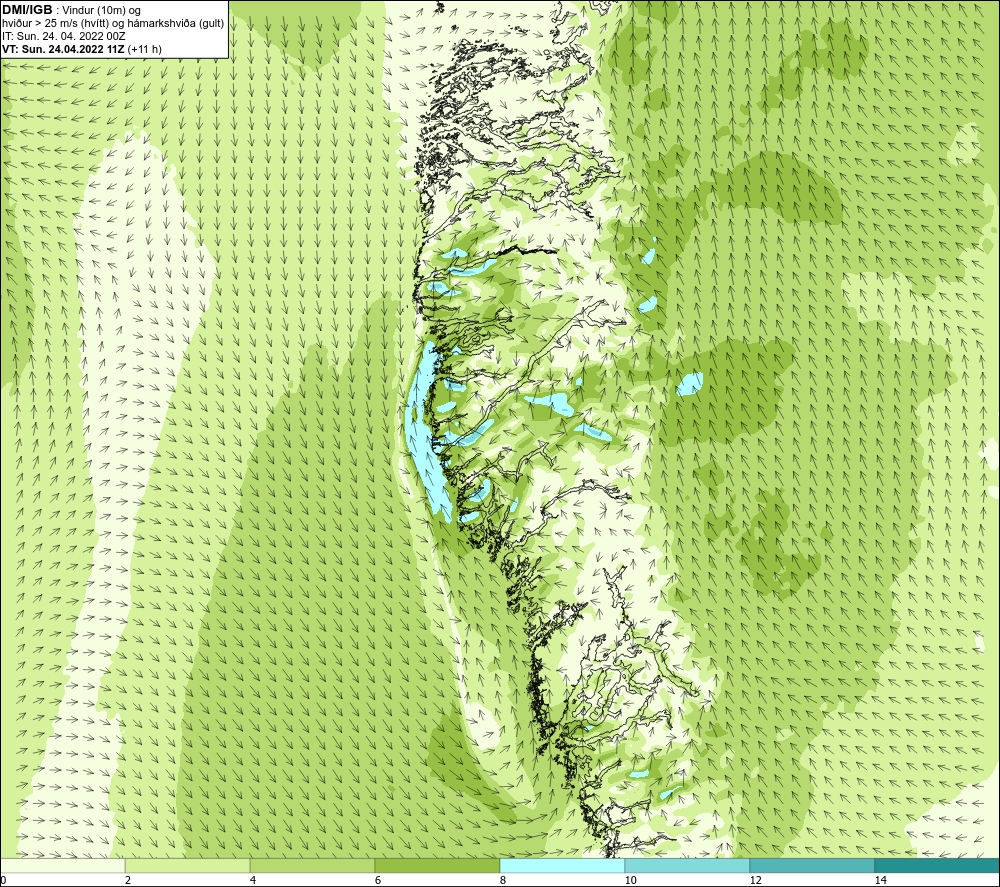Select the 10–12 m/s turquoise scale segment
This screenshot has width=1000, height=887.
(x=688, y=865)
